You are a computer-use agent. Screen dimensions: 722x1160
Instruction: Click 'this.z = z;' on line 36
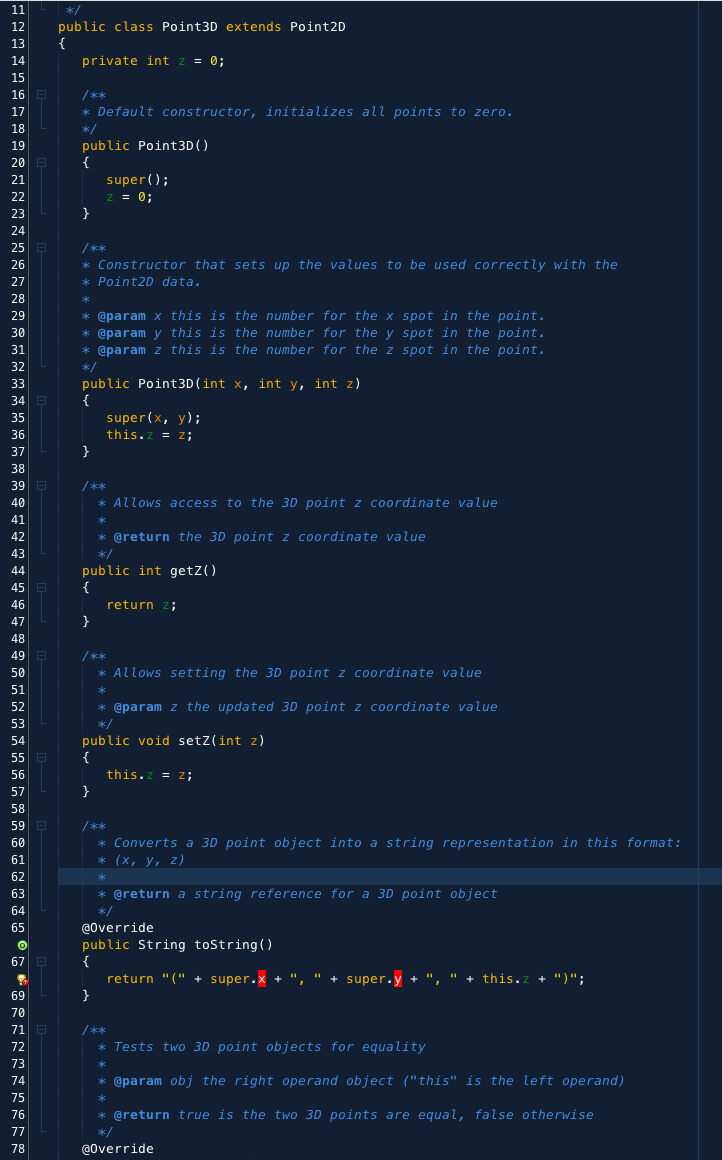coord(149,435)
